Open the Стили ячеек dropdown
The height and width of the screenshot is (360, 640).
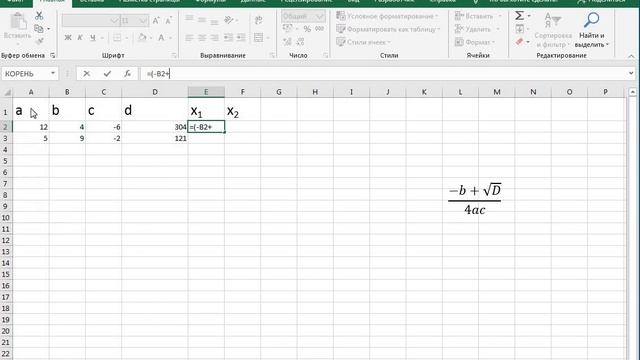coord(363,42)
